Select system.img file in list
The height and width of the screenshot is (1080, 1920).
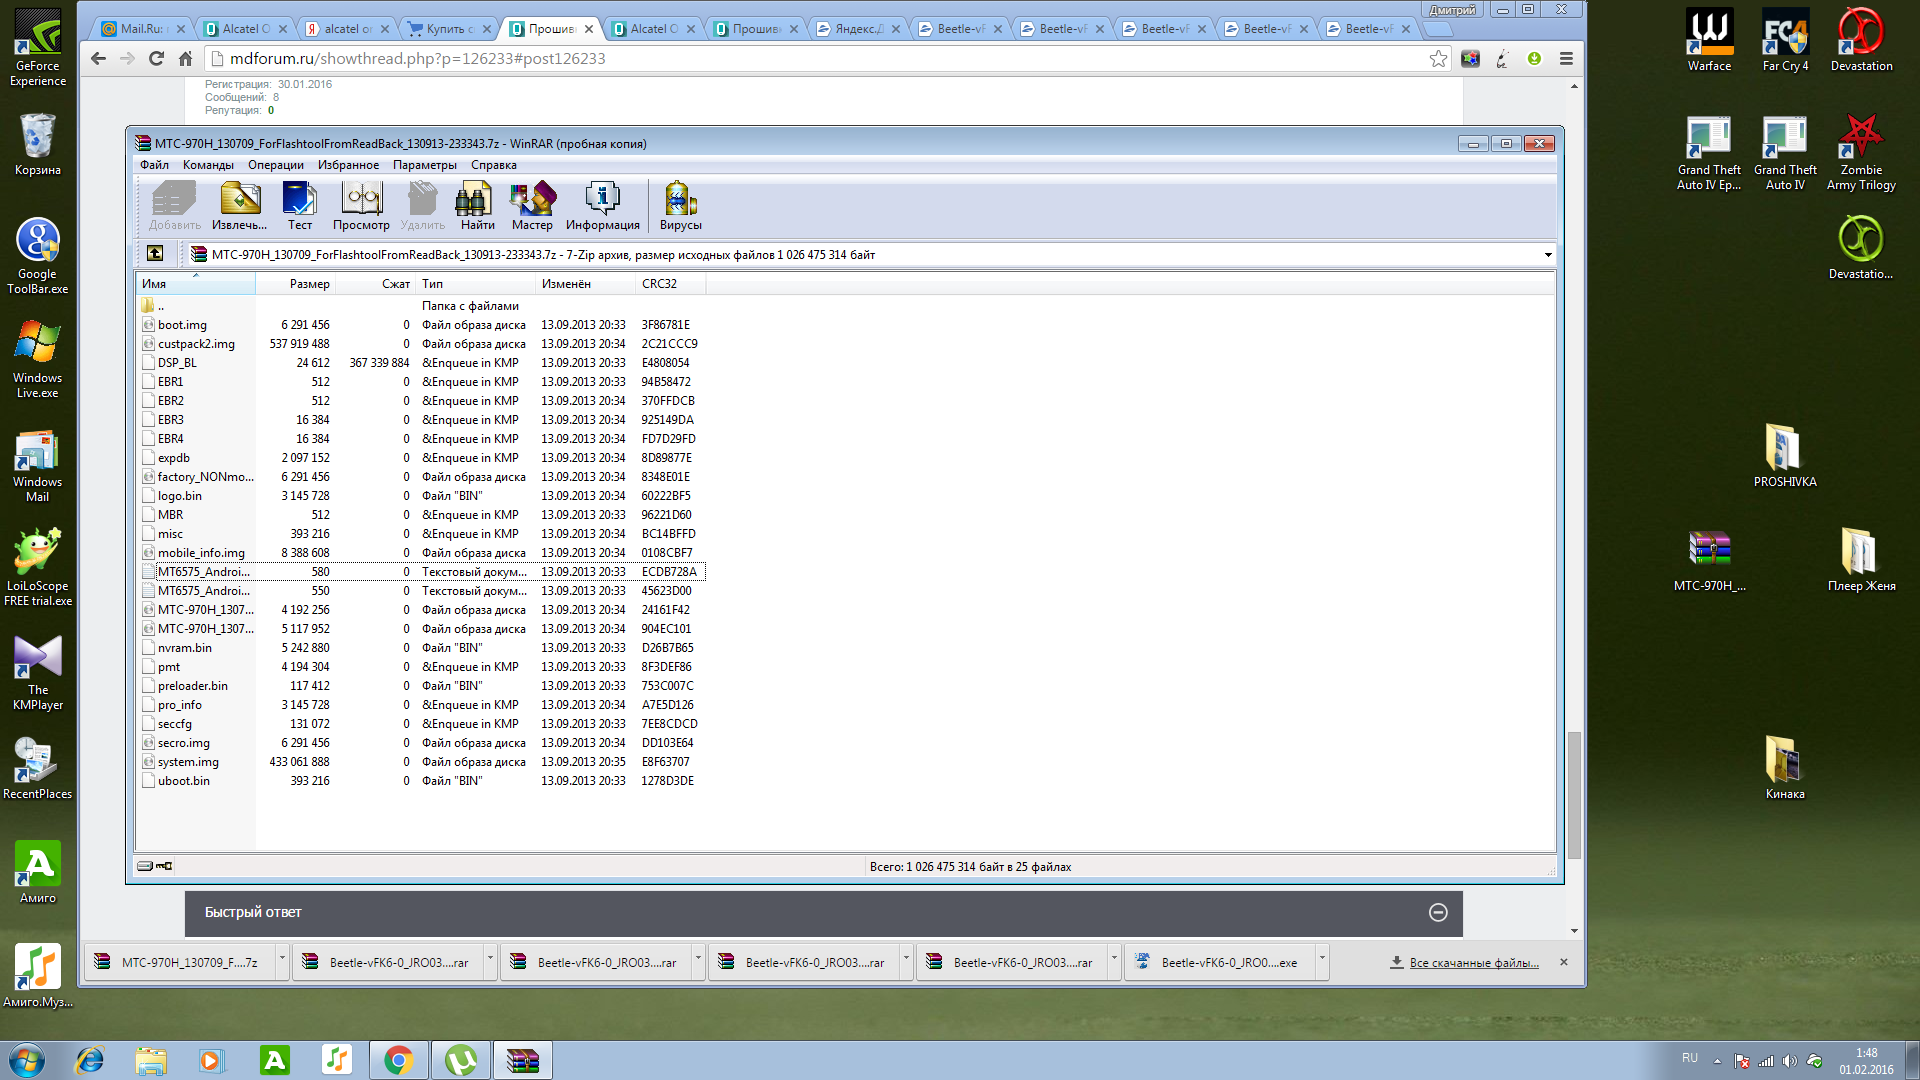[x=188, y=762]
